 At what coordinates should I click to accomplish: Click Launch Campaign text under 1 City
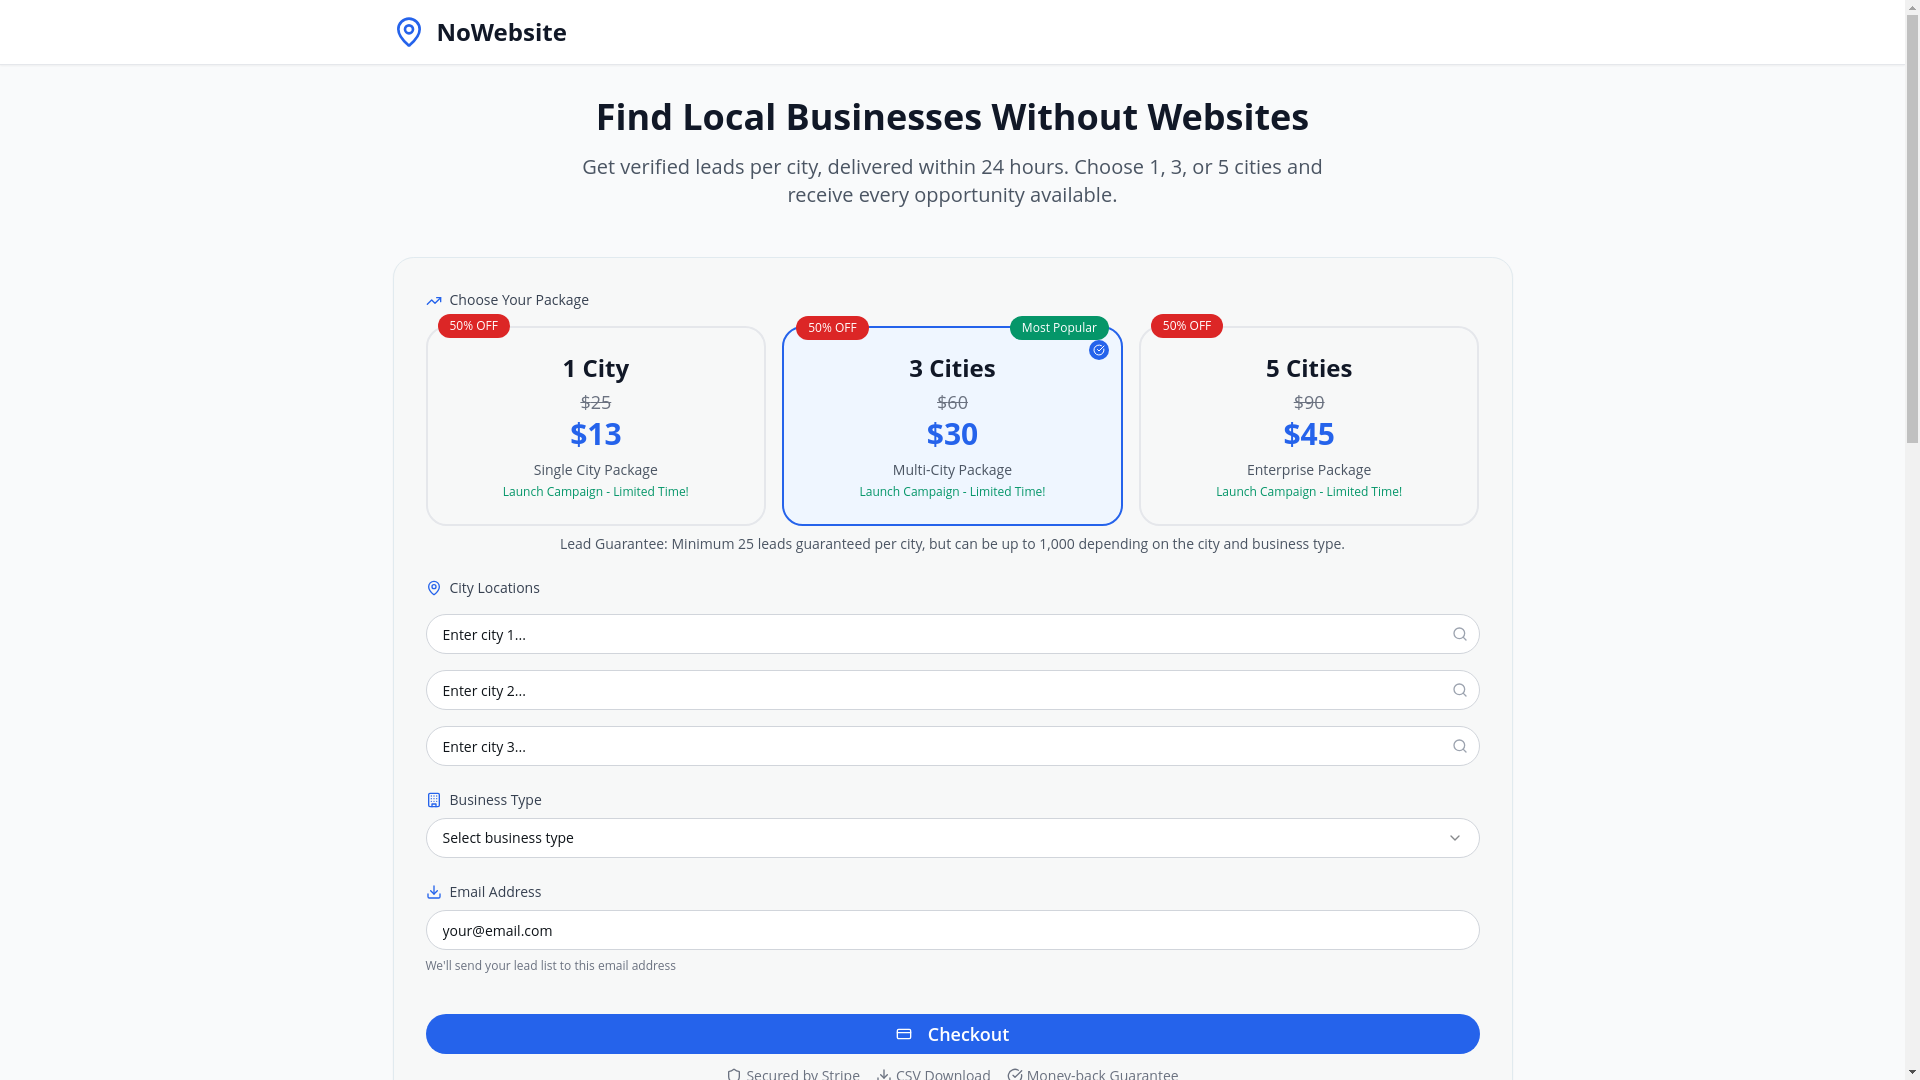coord(596,492)
